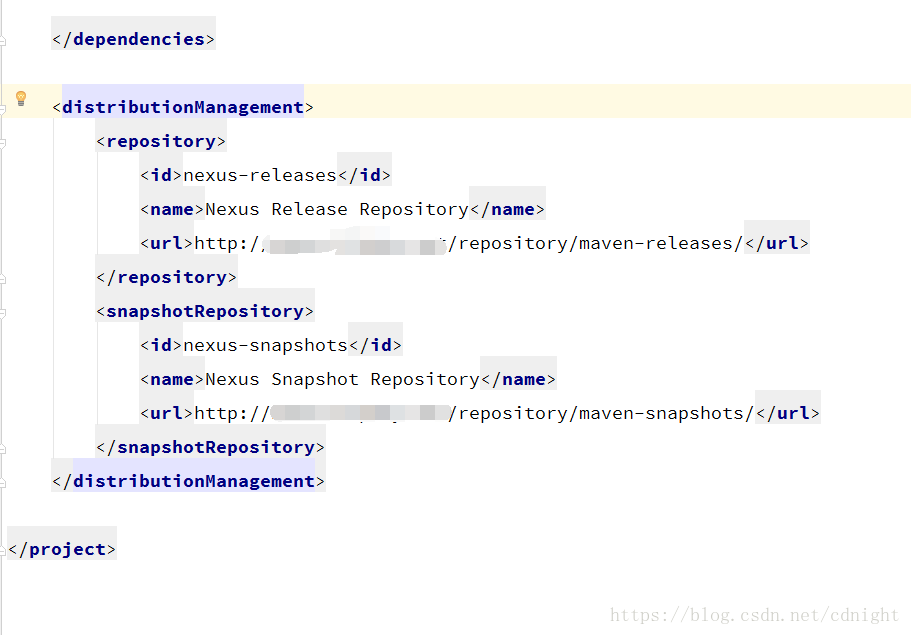Click closing </name> tag after Snapshot Repository

518,379
